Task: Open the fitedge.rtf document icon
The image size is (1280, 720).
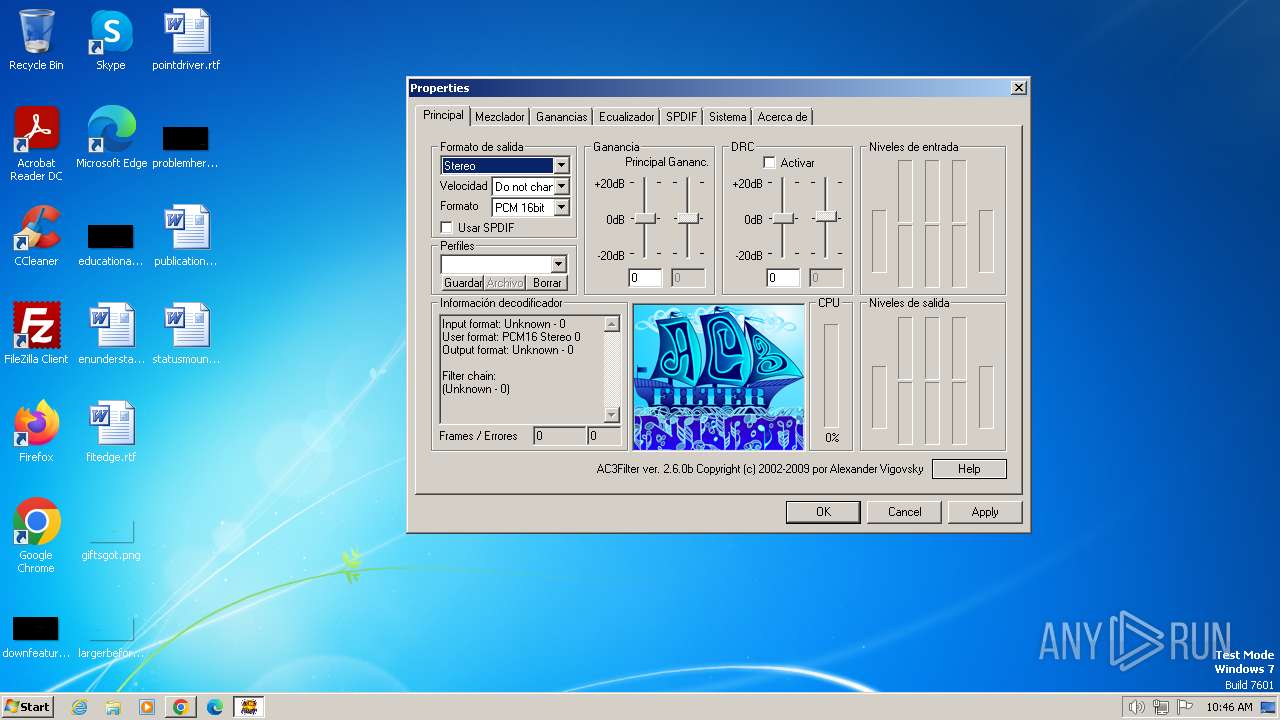Action: (110, 432)
